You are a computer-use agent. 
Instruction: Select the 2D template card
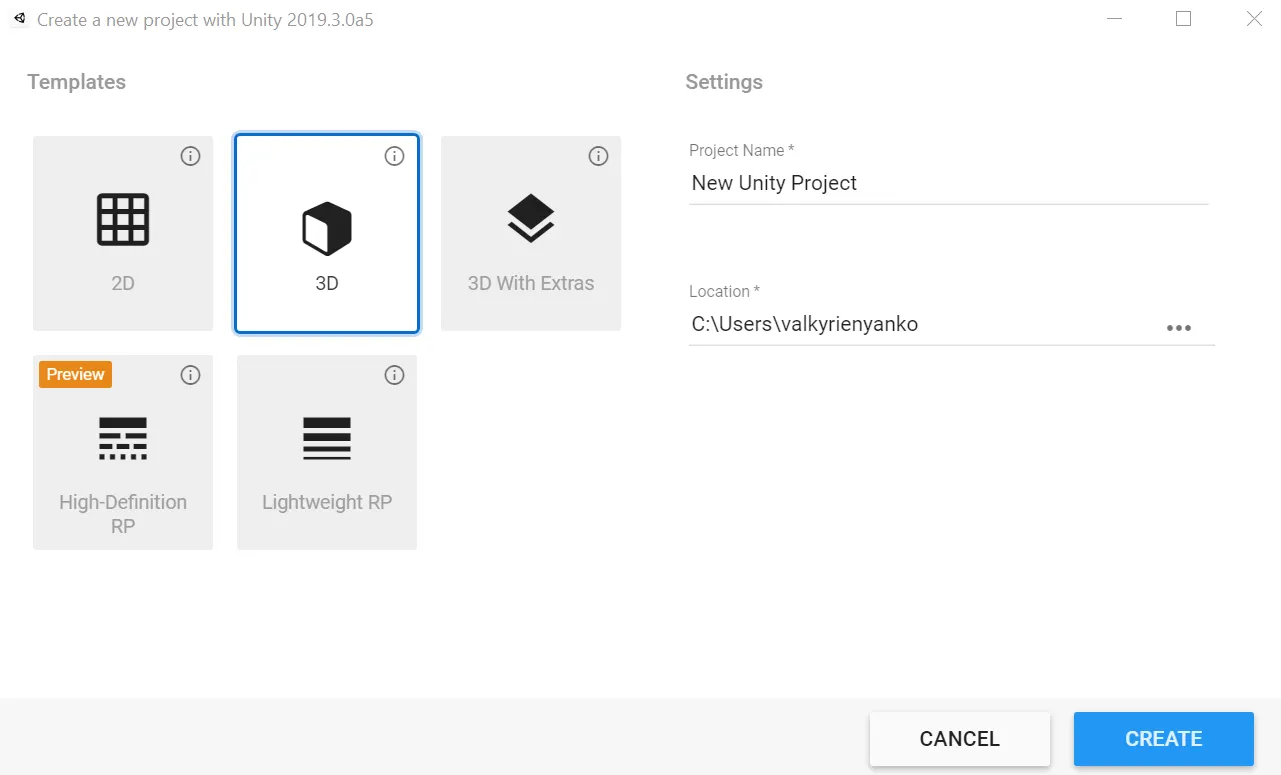click(x=123, y=233)
